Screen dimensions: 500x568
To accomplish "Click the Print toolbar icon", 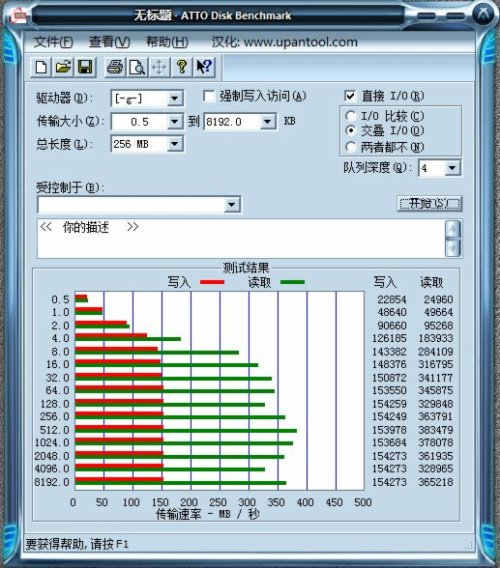I will pyautogui.click(x=115, y=67).
